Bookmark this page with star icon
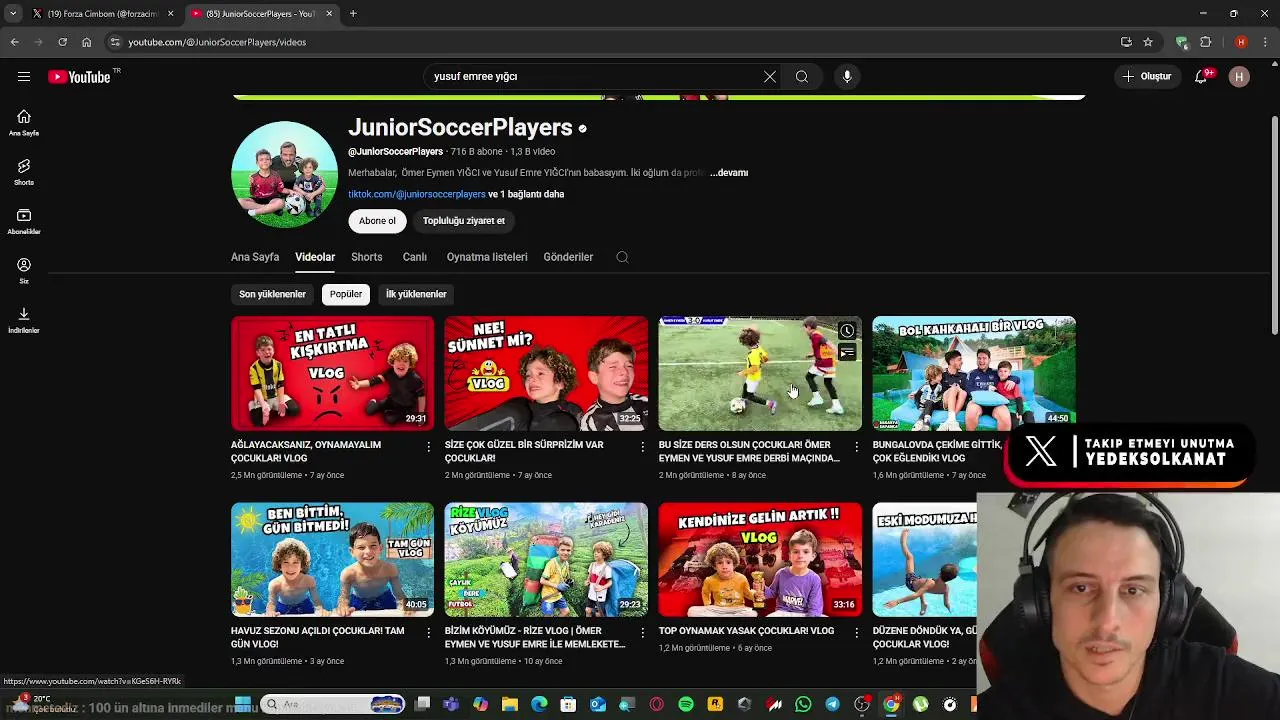Image resolution: width=1280 pixels, height=720 pixels. pos(1148,42)
